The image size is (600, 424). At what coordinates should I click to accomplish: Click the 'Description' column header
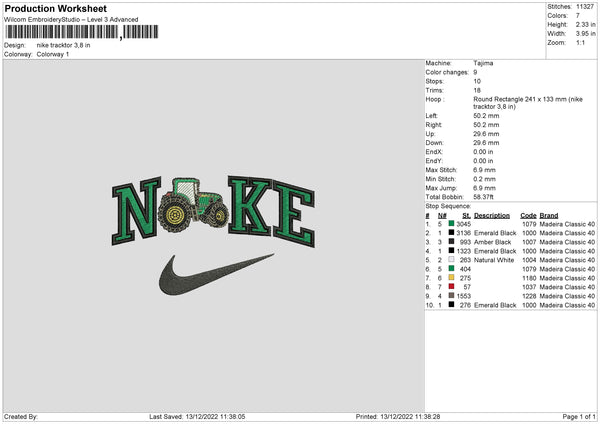(492, 215)
